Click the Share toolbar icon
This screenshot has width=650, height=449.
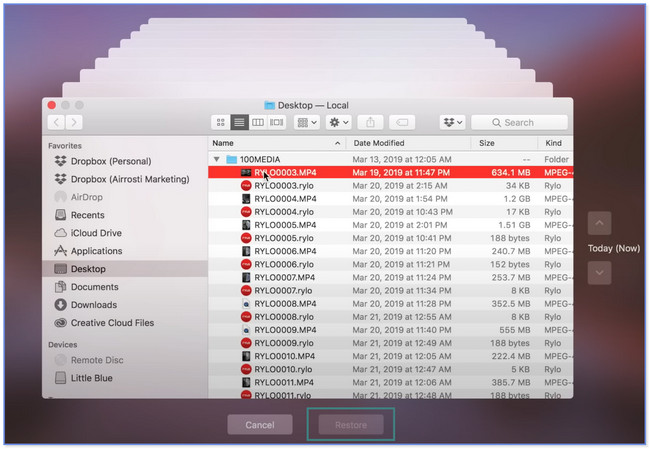[x=370, y=122]
